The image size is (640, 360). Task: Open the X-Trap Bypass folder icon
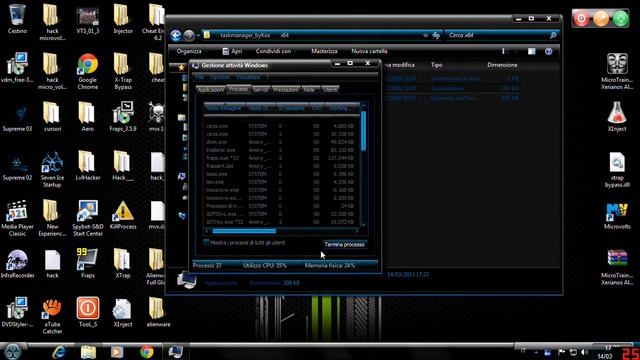click(x=123, y=71)
